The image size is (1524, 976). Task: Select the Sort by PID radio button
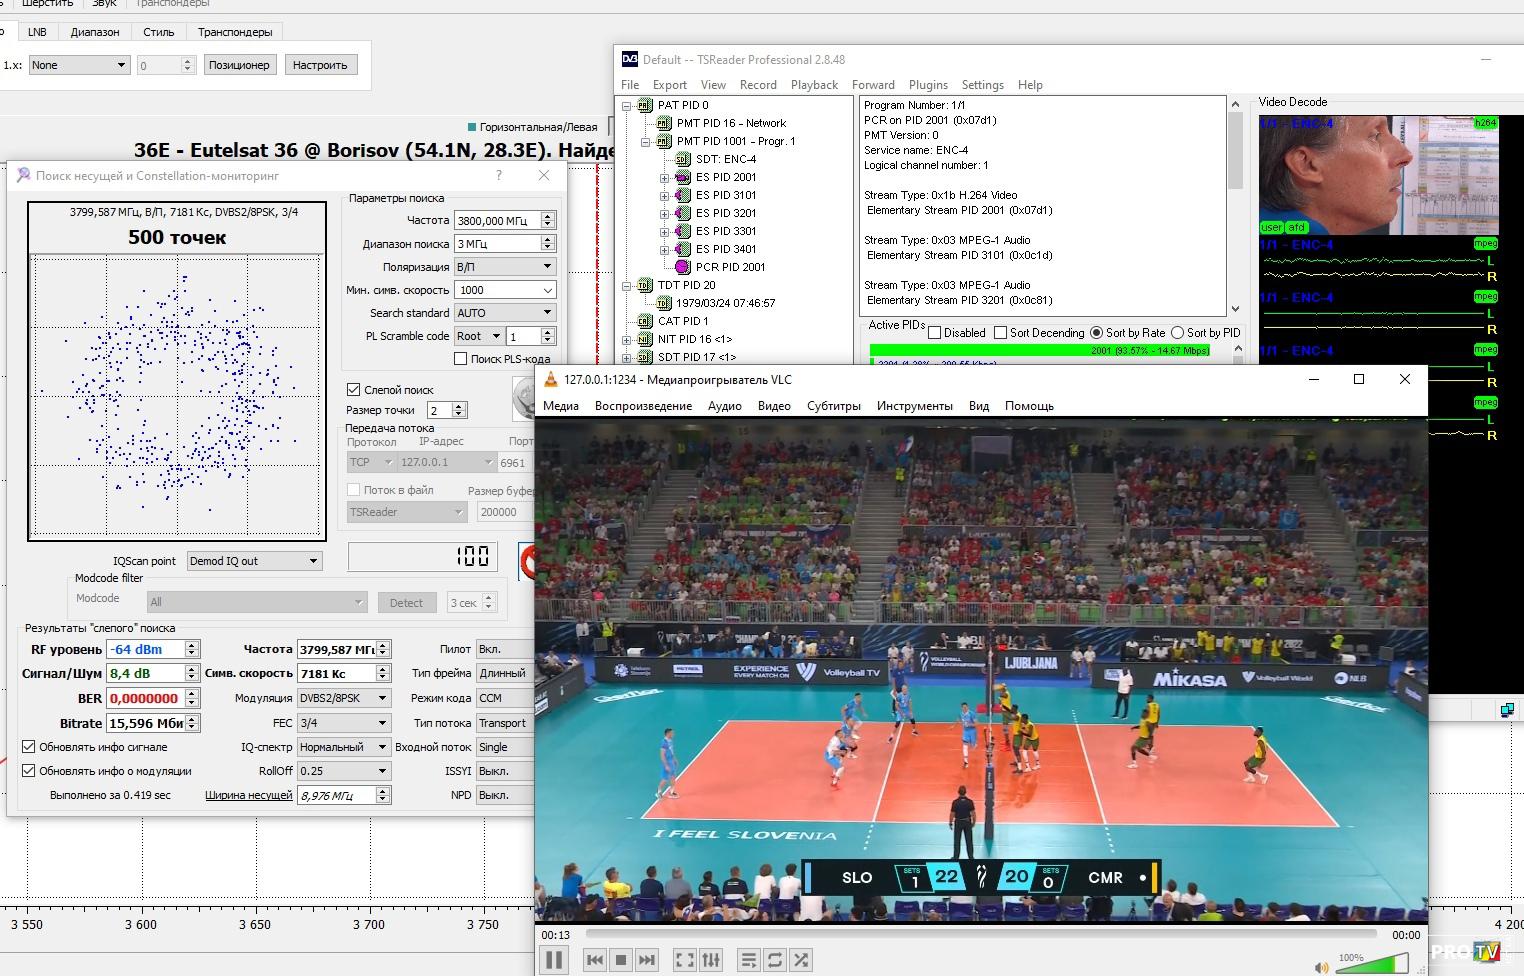pyautogui.click(x=1177, y=333)
